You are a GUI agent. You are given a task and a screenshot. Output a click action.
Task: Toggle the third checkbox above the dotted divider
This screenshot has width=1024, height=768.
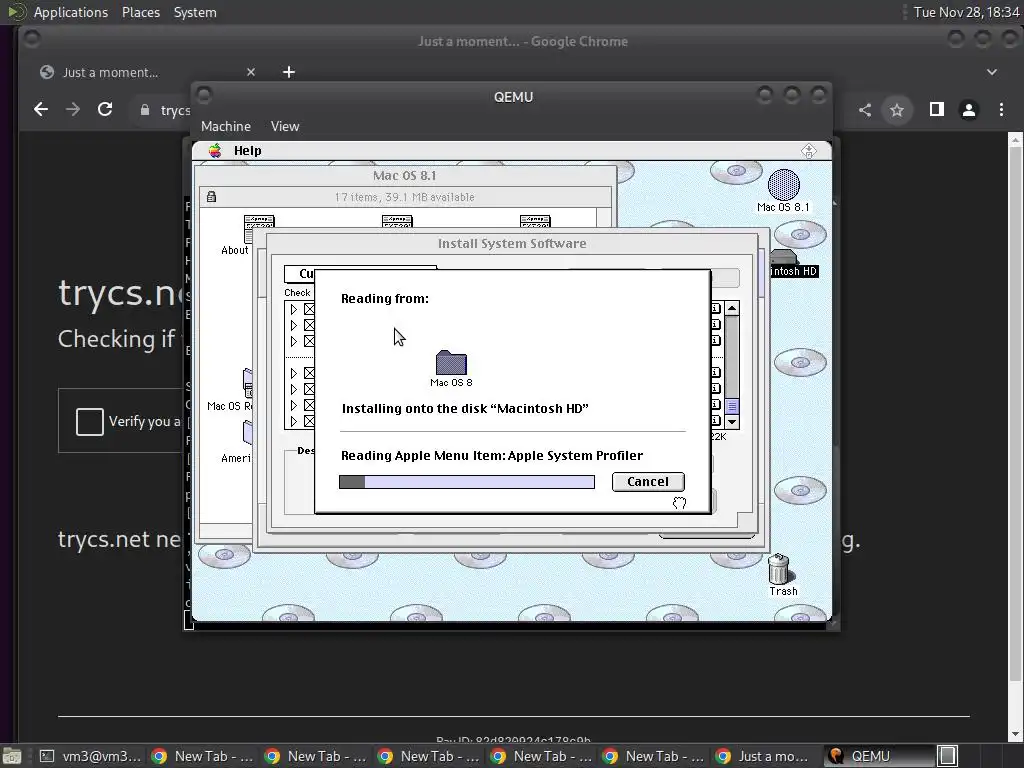point(310,342)
